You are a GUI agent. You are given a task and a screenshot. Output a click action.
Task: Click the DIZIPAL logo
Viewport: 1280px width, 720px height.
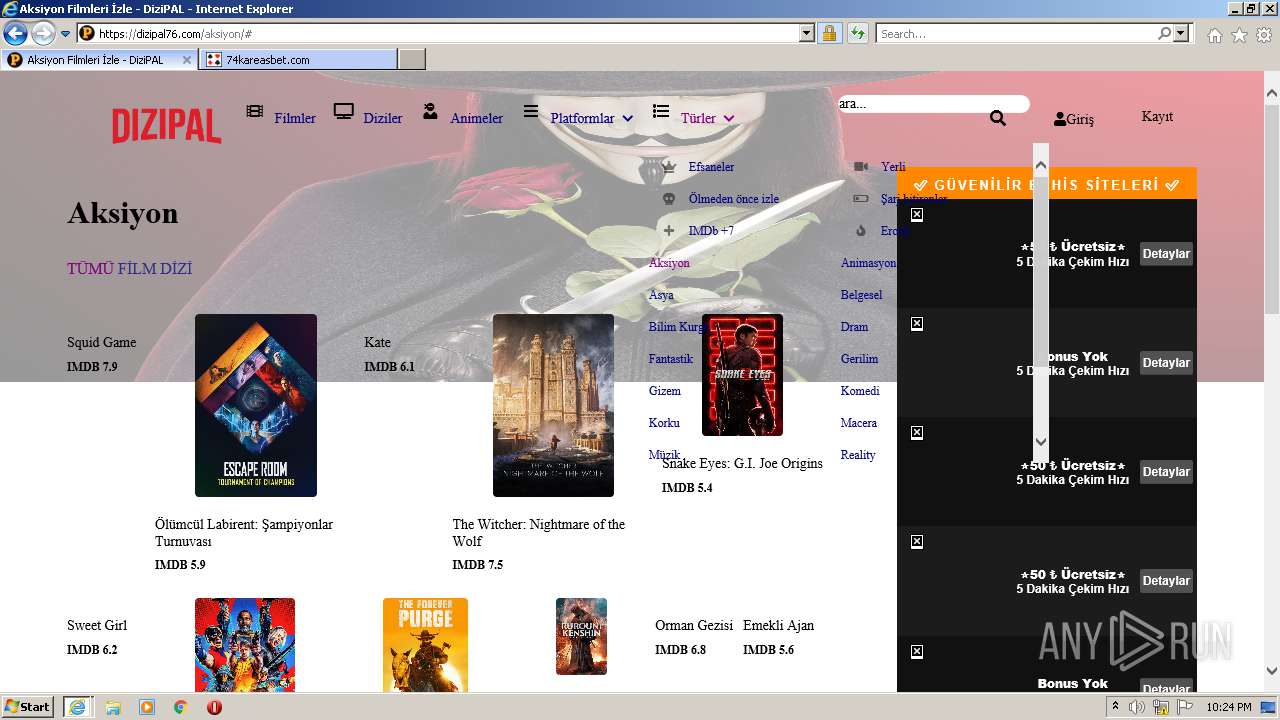[166, 126]
